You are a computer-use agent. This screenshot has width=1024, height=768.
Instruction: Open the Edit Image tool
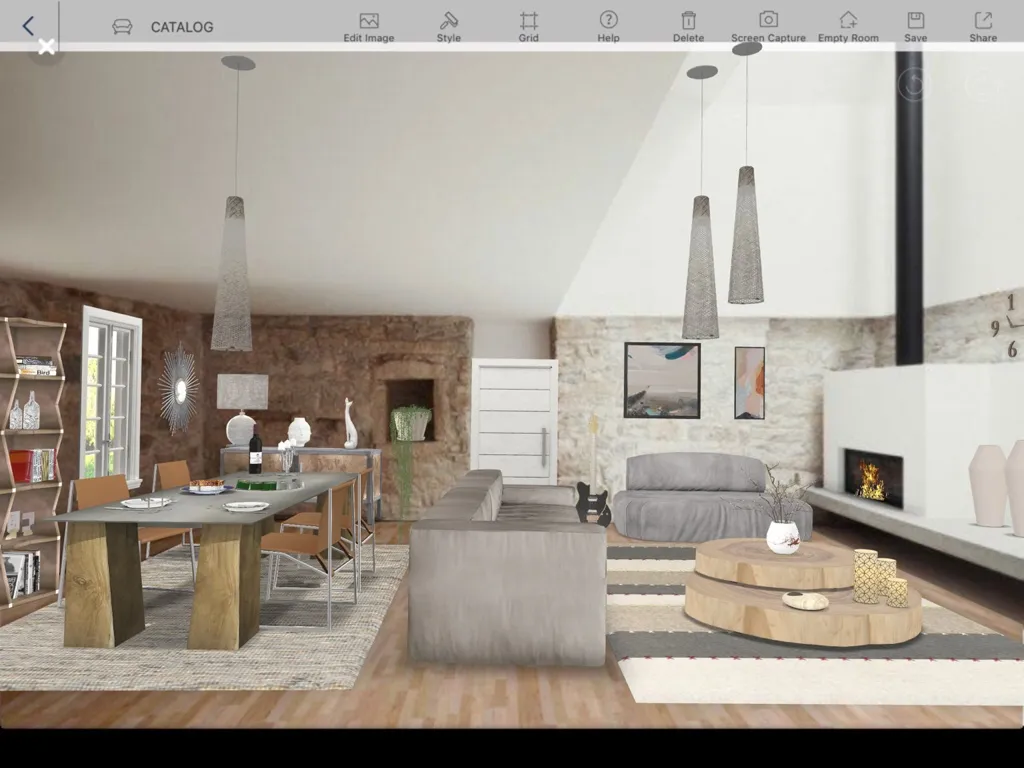(x=369, y=27)
